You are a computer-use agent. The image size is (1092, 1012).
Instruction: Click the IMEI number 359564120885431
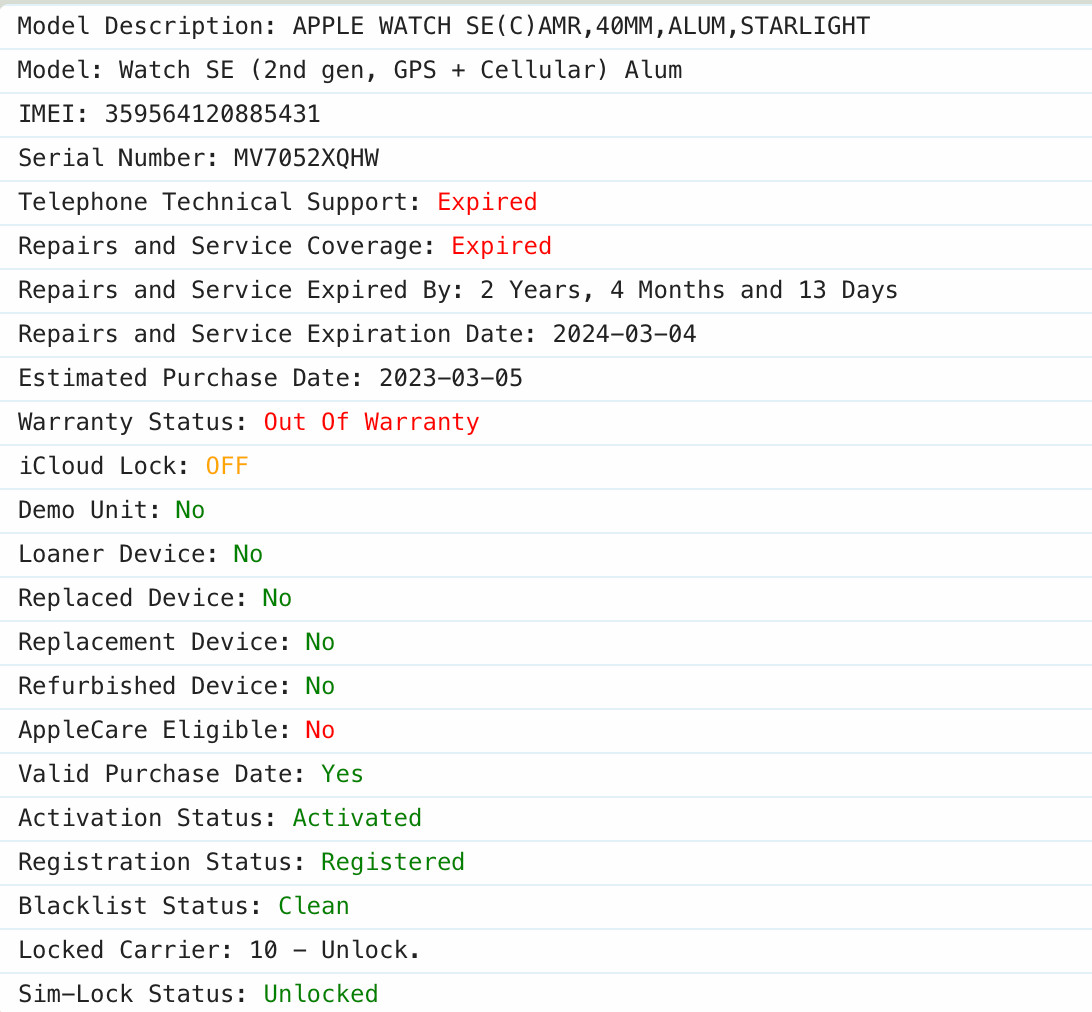tap(212, 114)
